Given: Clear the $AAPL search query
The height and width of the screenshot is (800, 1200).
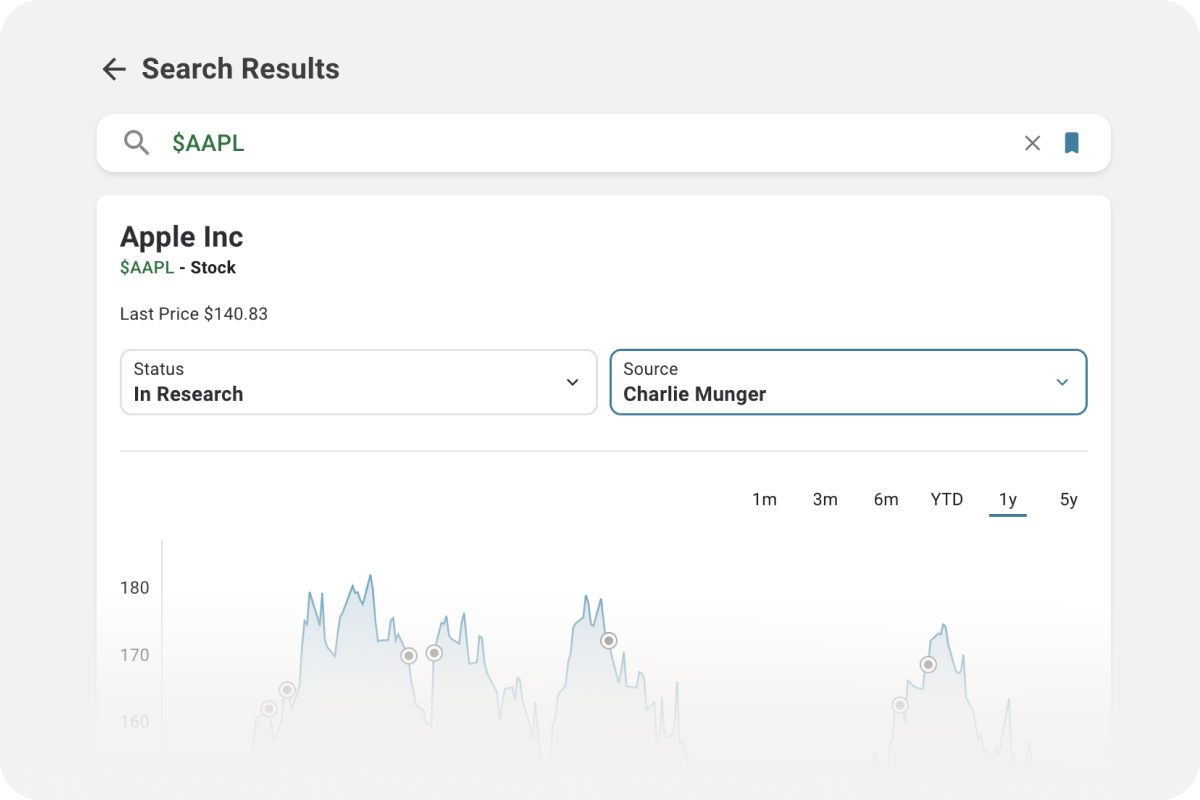Looking at the screenshot, I should point(1032,143).
